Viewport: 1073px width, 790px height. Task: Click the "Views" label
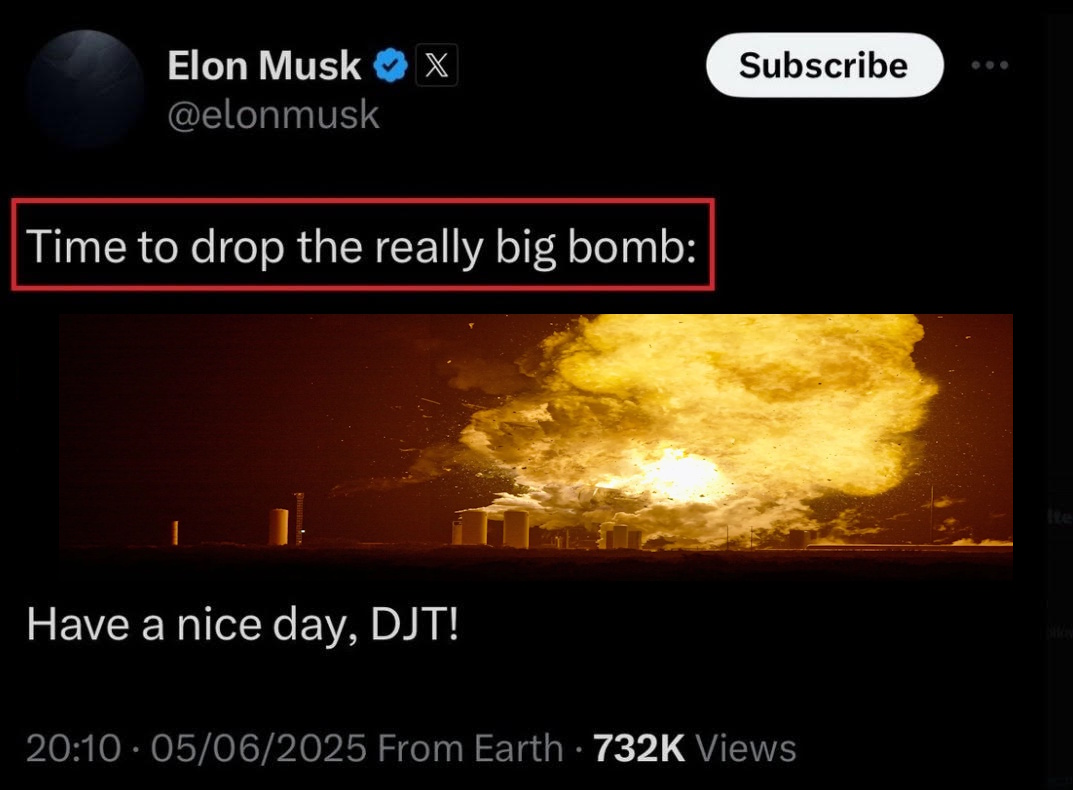click(746, 748)
